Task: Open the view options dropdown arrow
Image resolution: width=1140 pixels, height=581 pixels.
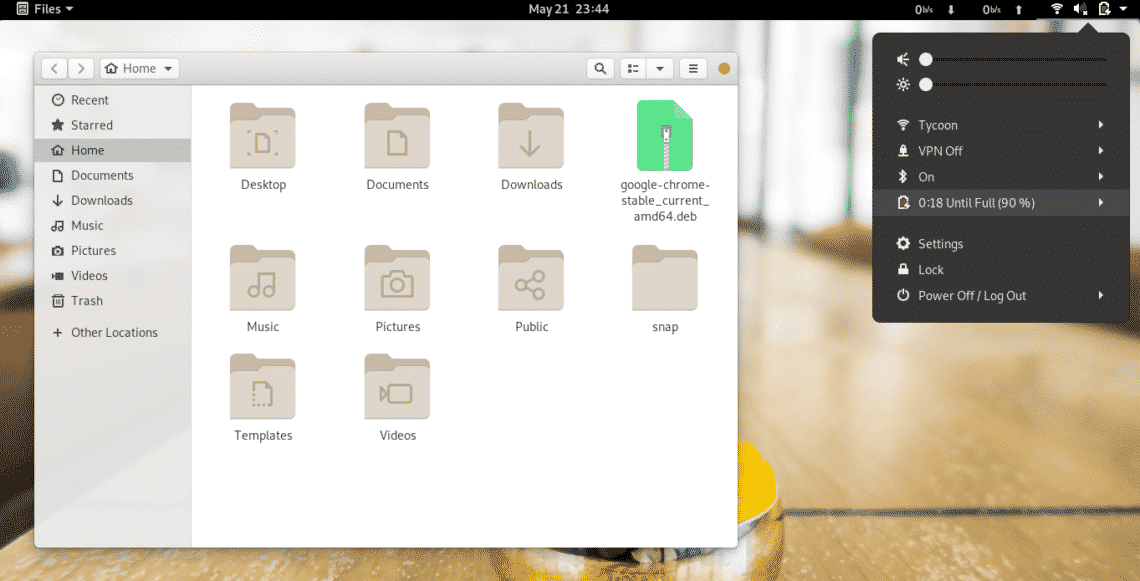Action: coord(659,68)
